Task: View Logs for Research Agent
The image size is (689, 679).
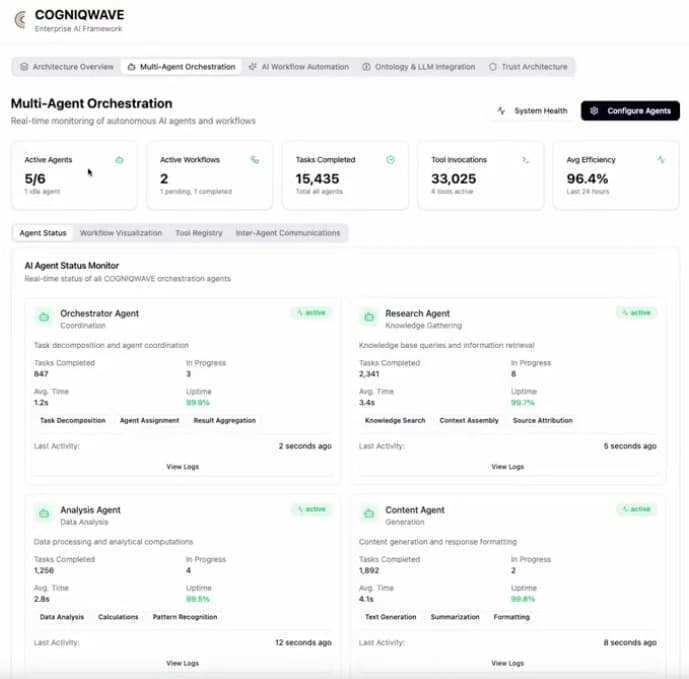Action: 508,467
